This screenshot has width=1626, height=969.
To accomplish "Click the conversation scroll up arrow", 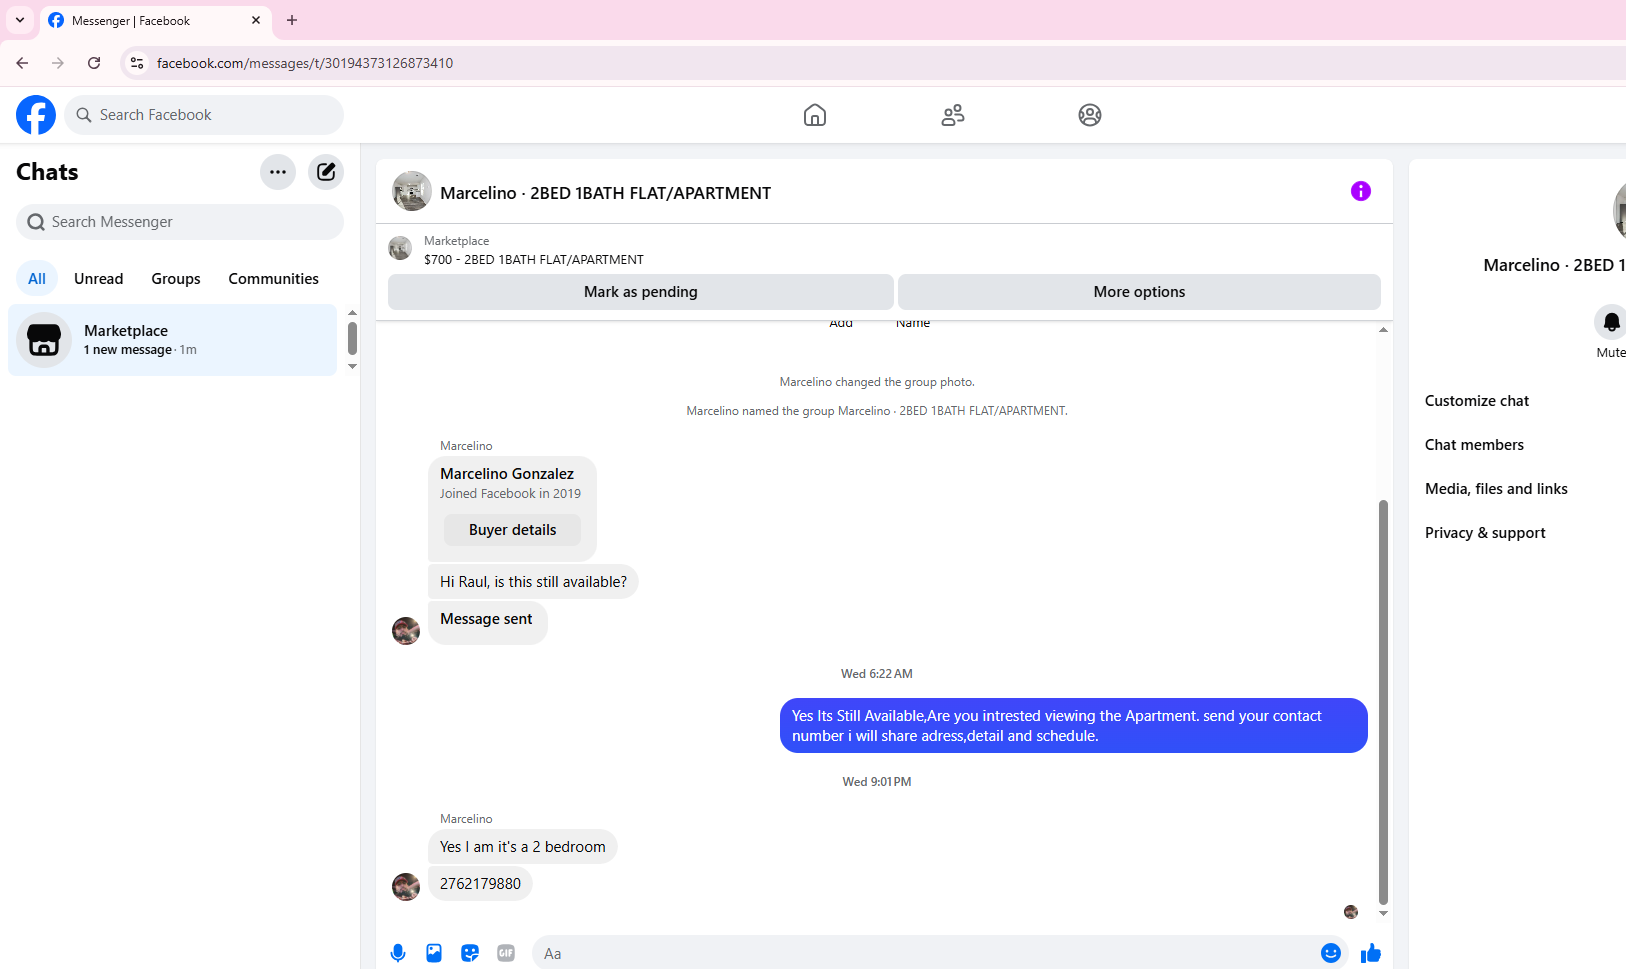I will tap(1383, 329).
